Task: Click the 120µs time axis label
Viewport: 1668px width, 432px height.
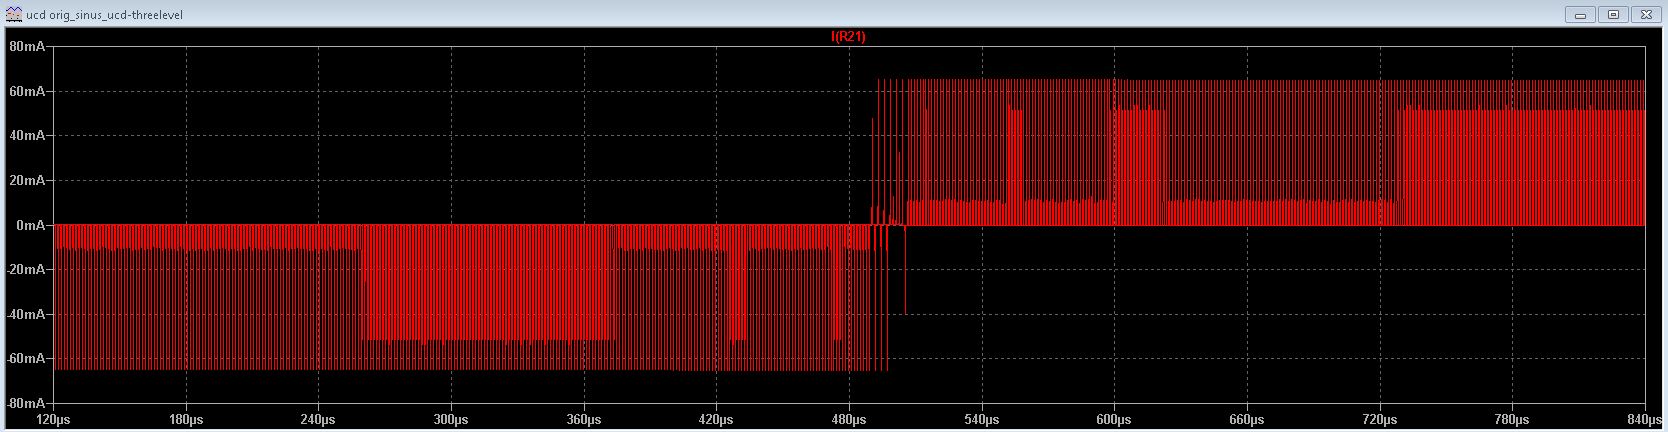Action: point(54,419)
